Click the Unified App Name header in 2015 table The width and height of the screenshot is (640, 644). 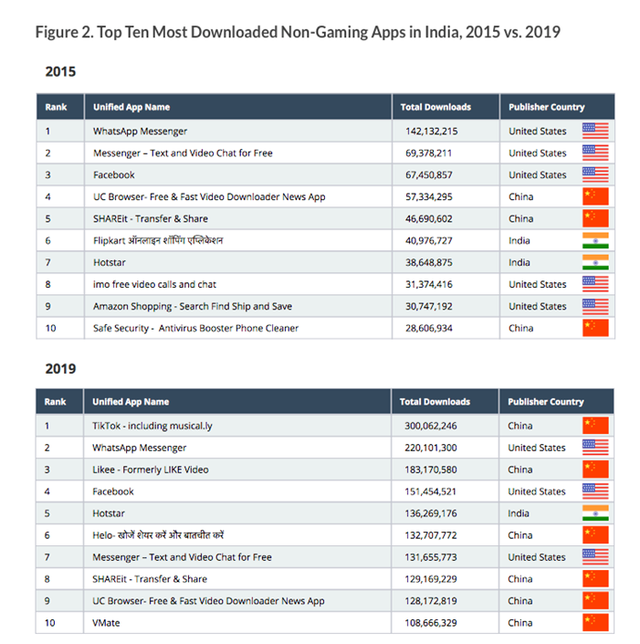pyautogui.click(x=131, y=107)
